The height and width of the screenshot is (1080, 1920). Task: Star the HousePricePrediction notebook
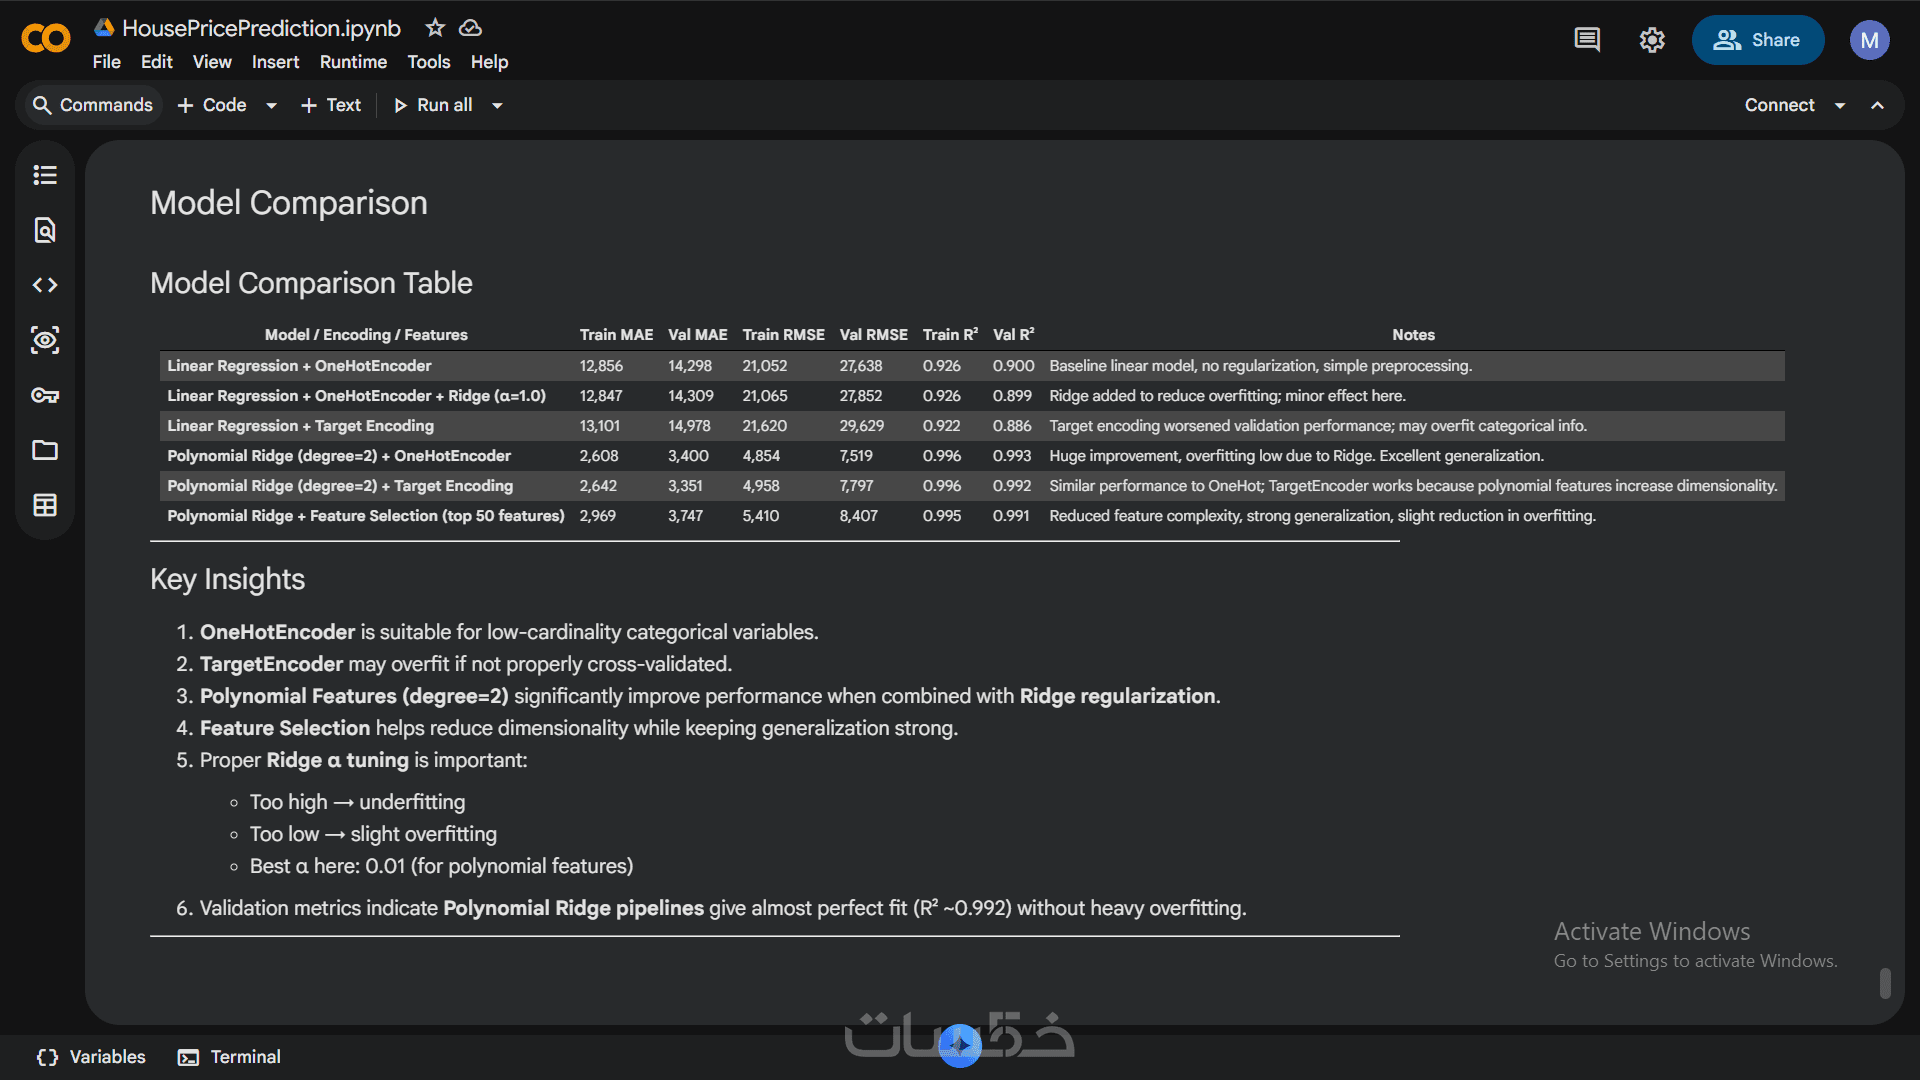click(435, 28)
